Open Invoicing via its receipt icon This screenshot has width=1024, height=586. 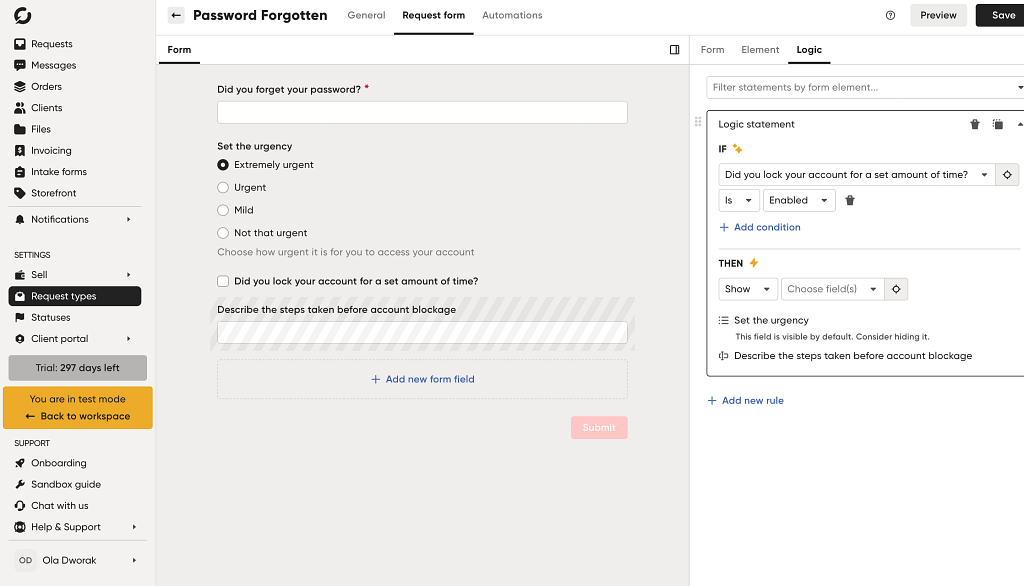pyautogui.click(x=20, y=150)
